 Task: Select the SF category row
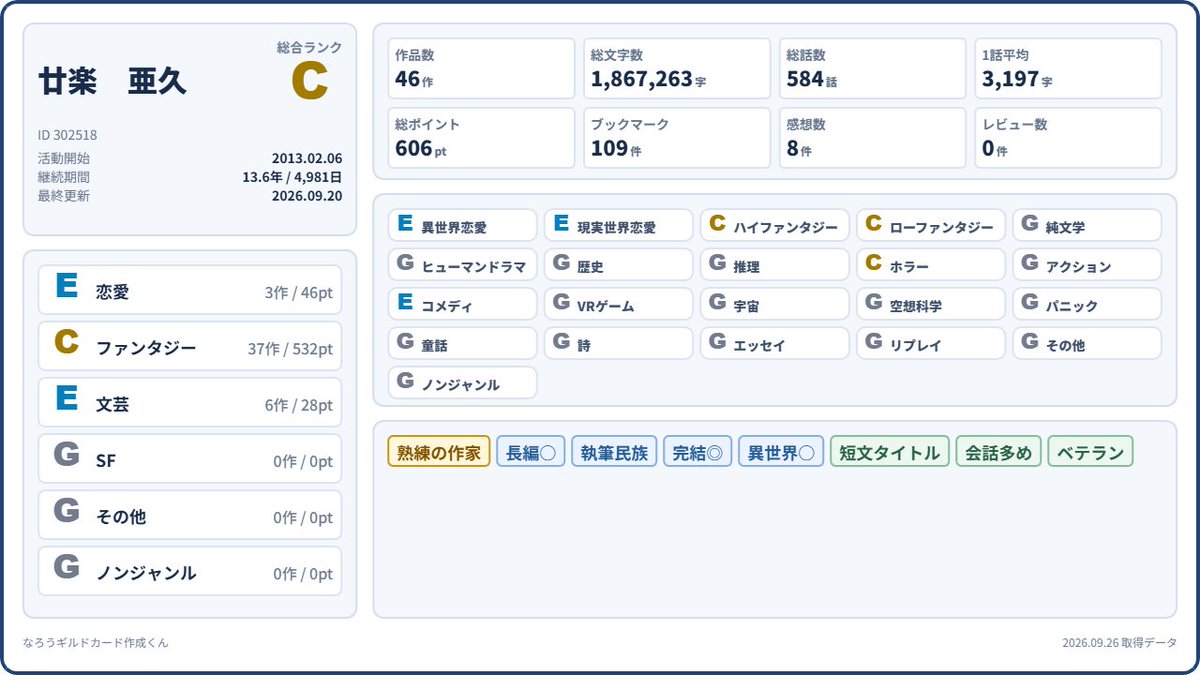pos(190,459)
